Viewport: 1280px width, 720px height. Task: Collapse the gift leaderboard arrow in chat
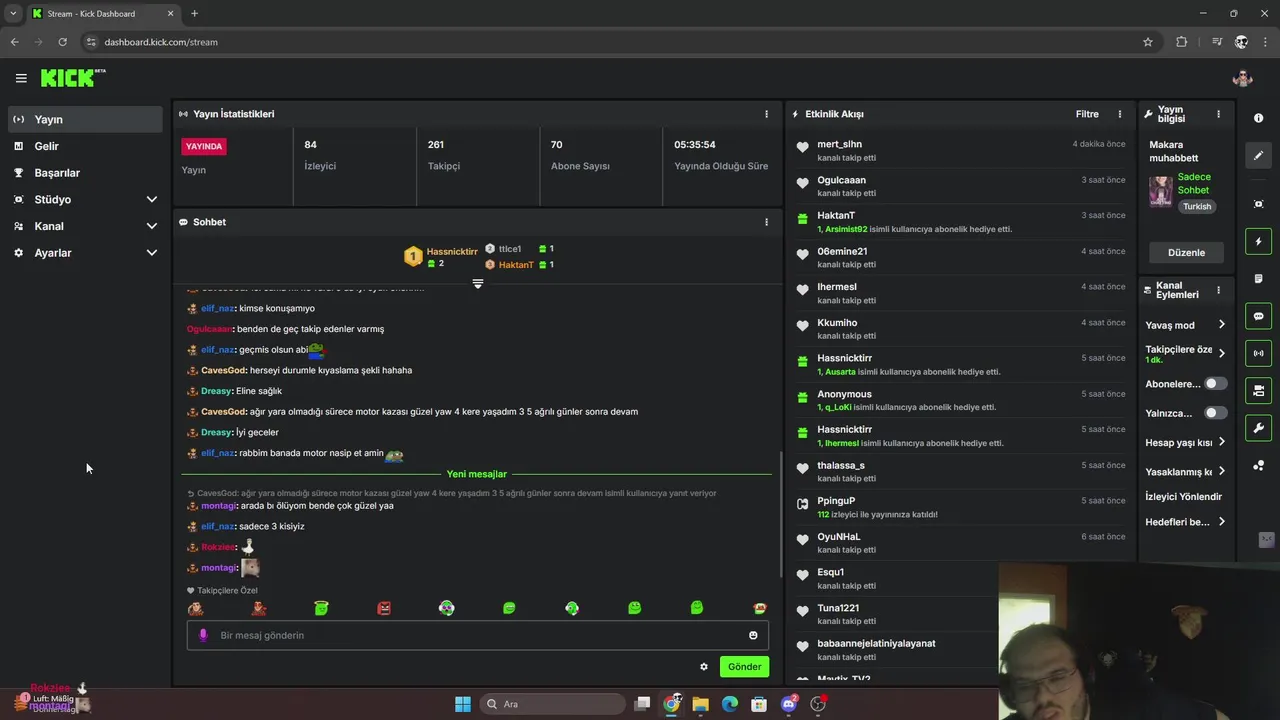478,284
